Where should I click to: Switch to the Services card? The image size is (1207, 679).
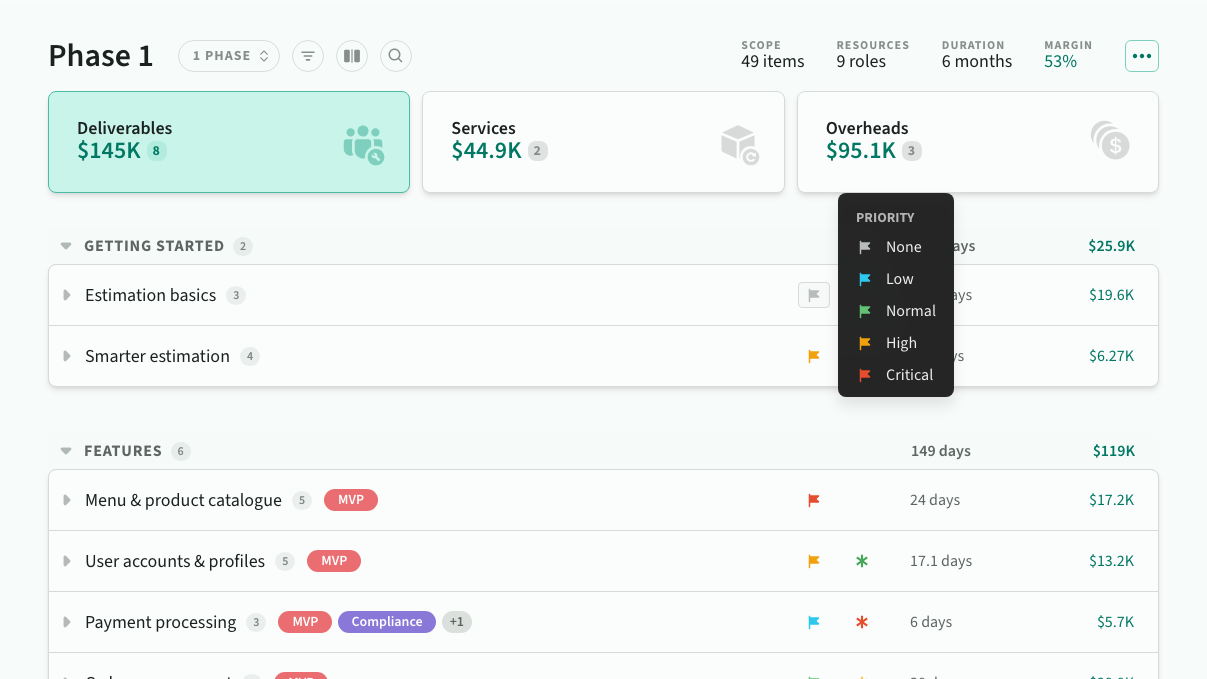[x=603, y=142]
